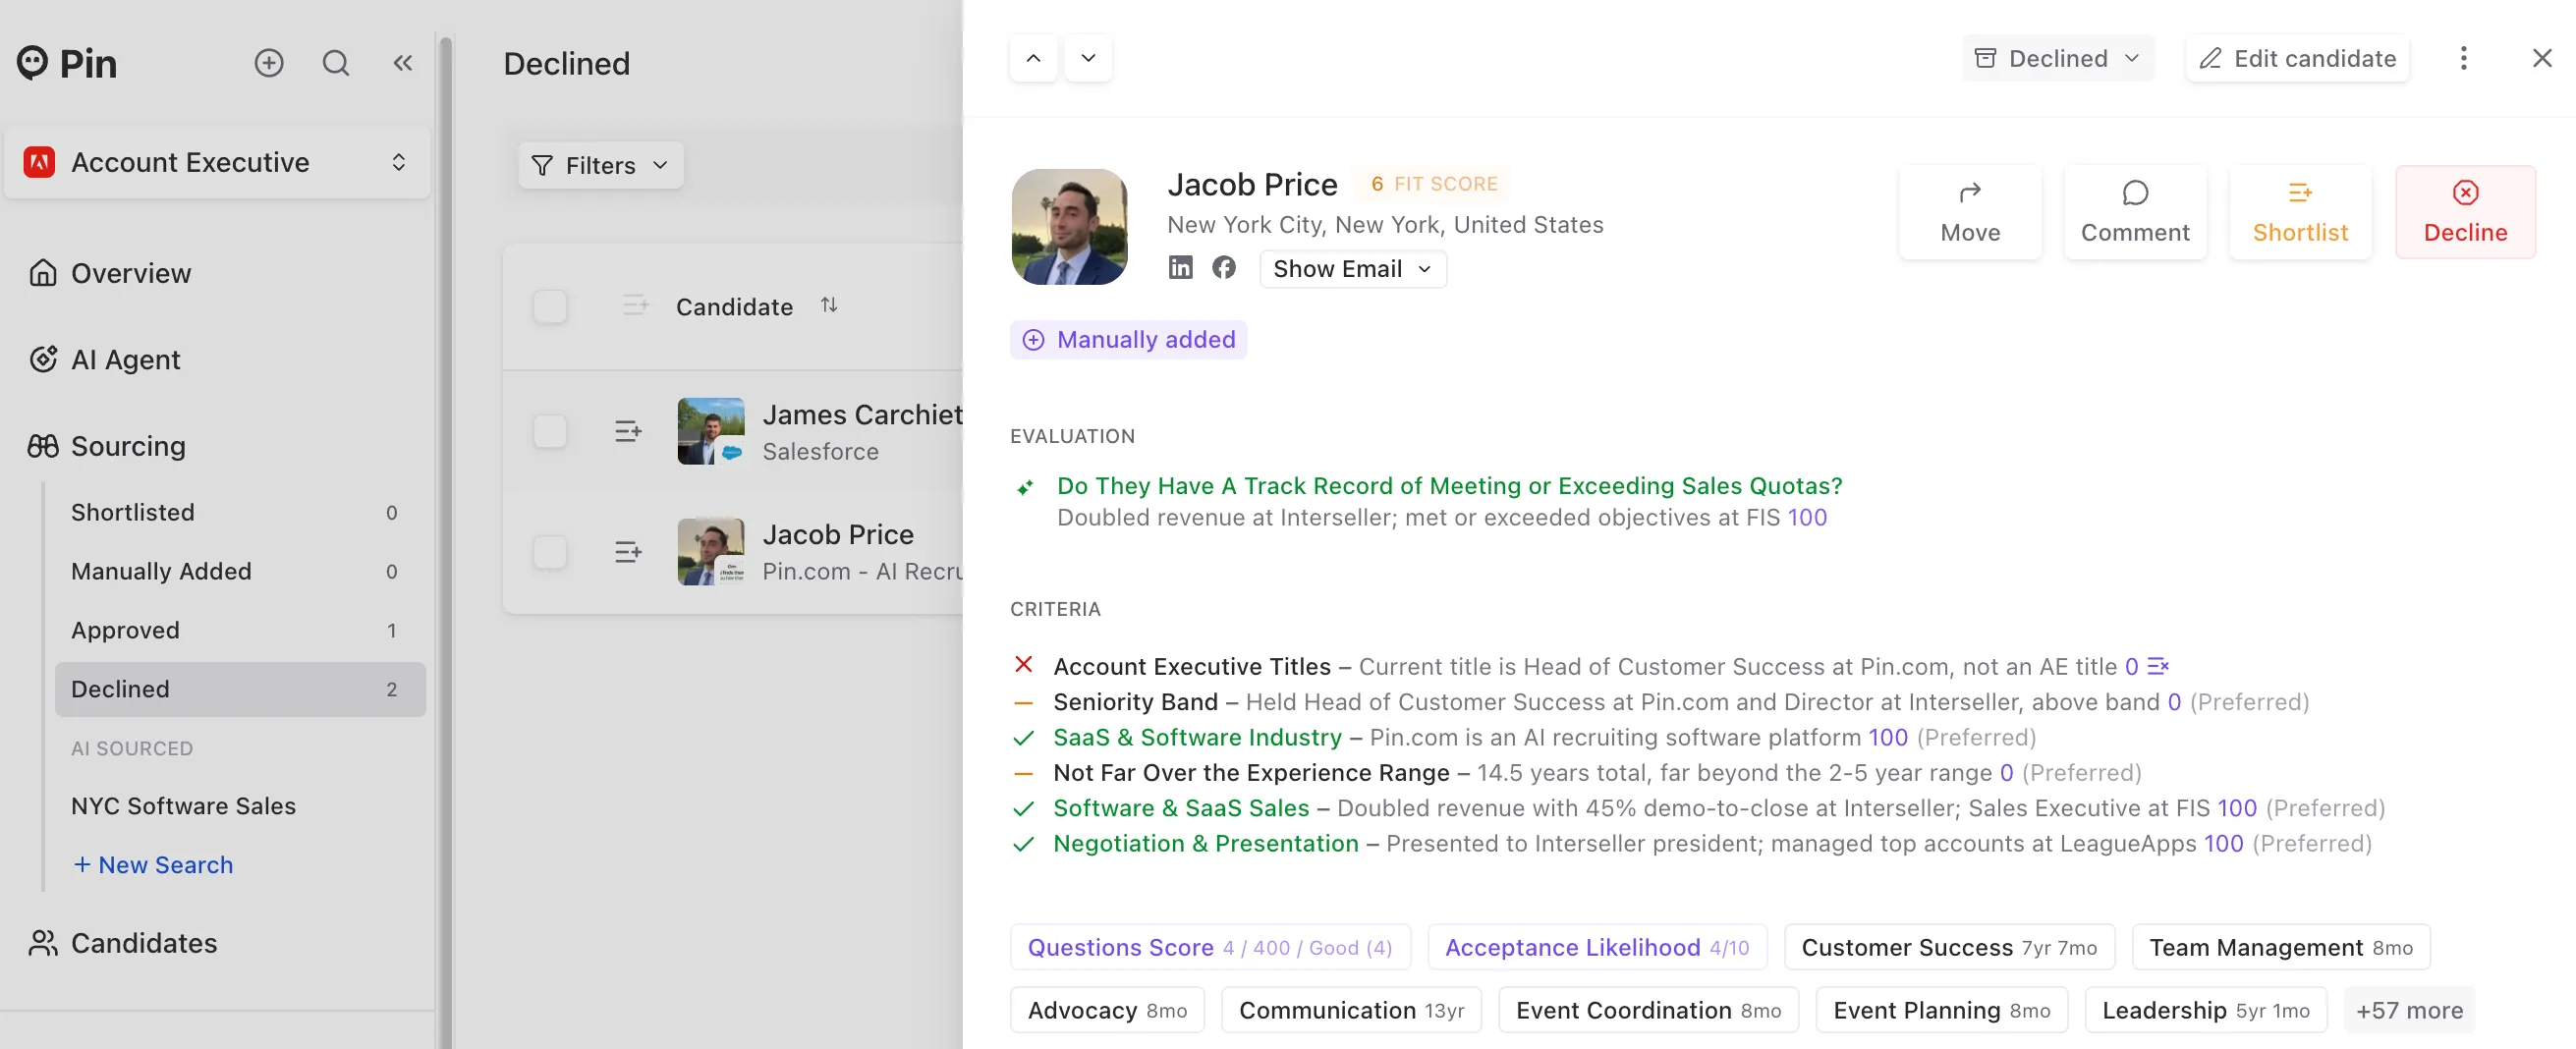This screenshot has height=1049, width=2576.
Task: Click the Shortlist button
Action: 2299,212
